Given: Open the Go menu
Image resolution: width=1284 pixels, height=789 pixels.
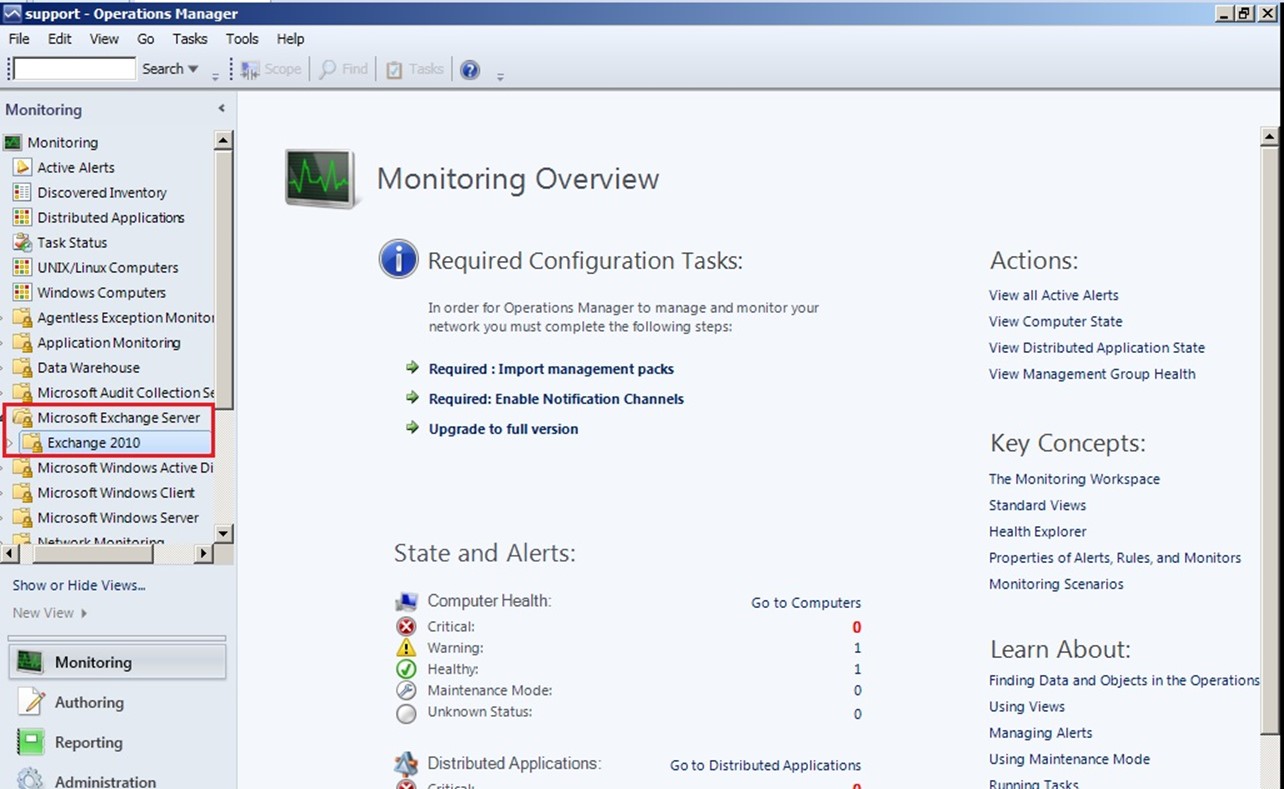Looking at the screenshot, I should click(x=146, y=39).
